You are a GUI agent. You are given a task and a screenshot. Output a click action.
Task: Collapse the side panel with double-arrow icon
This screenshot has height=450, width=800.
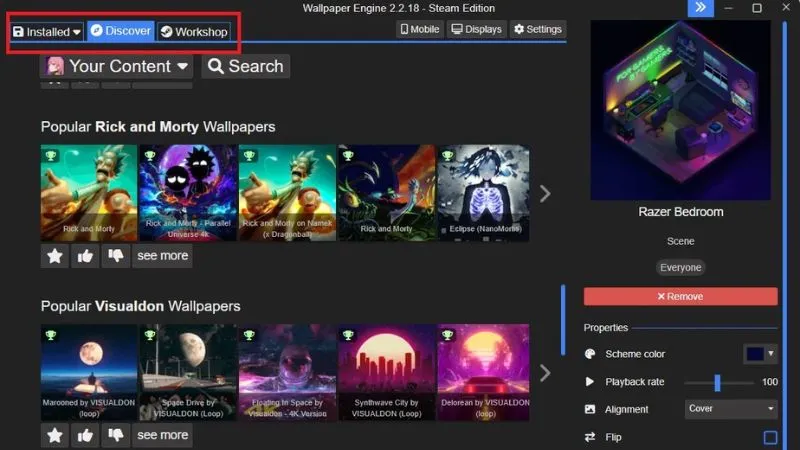click(x=701, y=9)
